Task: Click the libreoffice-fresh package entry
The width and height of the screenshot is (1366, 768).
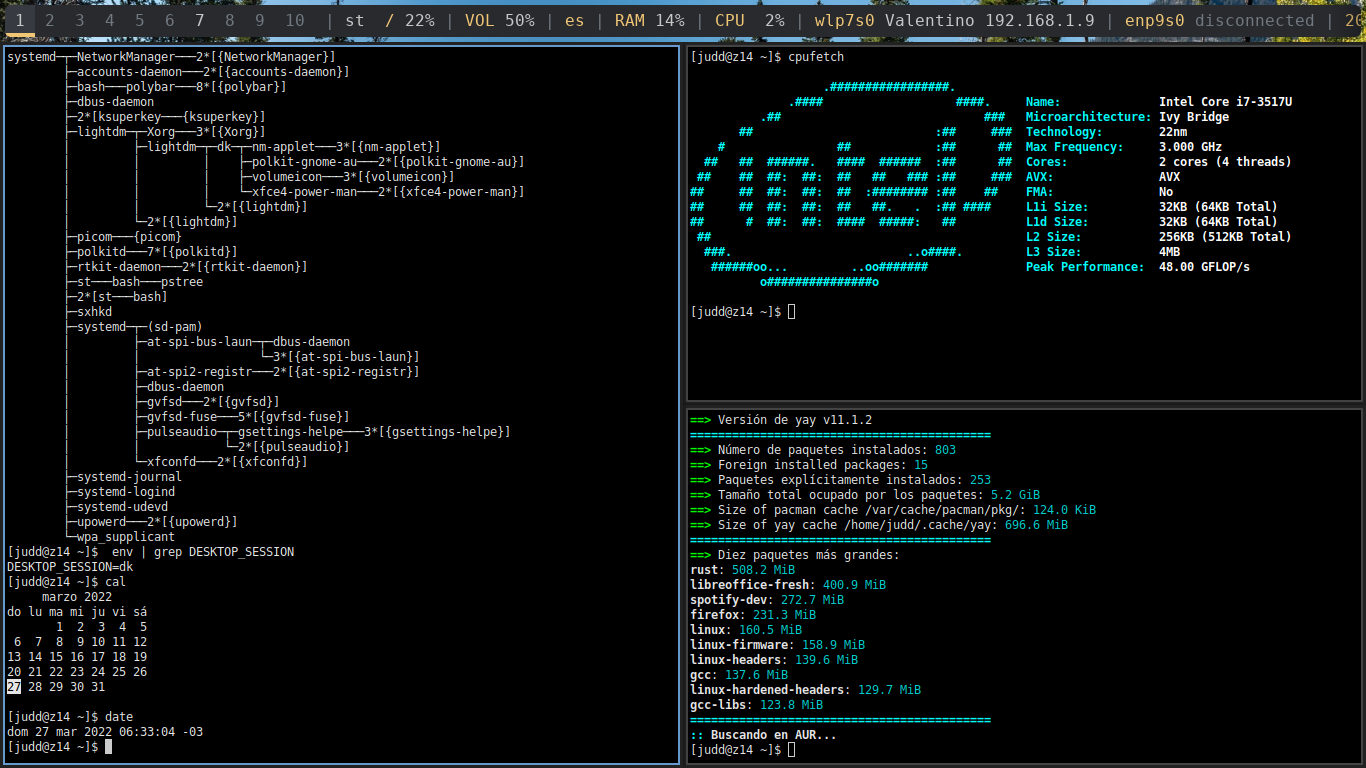Action: (788, 585)
